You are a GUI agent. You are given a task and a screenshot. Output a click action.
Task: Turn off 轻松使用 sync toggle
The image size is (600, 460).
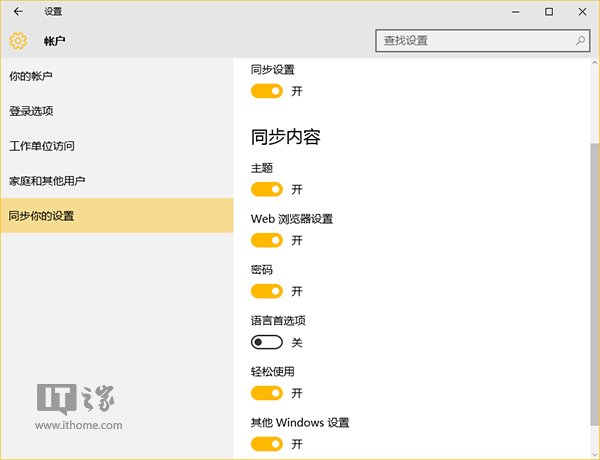click(x=267, y=393)
